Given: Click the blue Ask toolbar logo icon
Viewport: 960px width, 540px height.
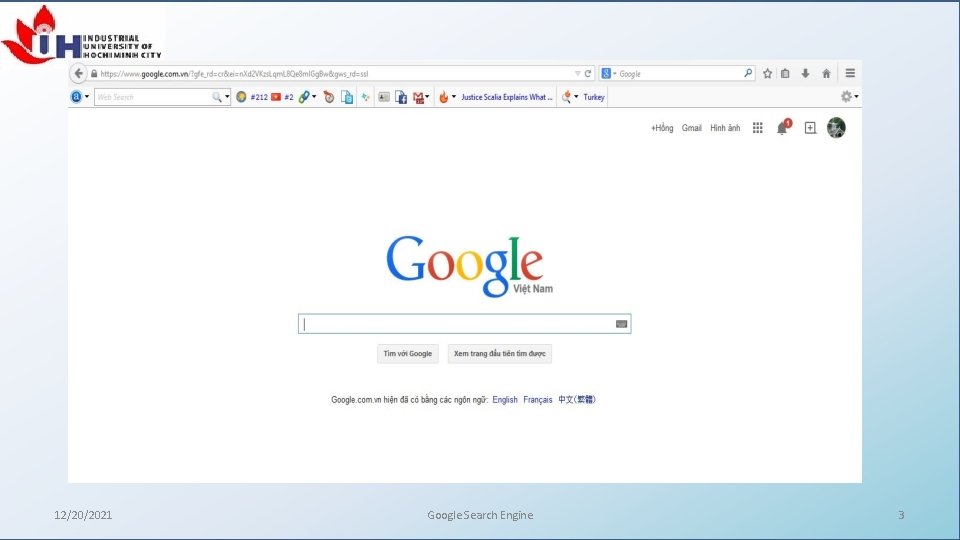Looking at the screenshot, I should (76, 97).
